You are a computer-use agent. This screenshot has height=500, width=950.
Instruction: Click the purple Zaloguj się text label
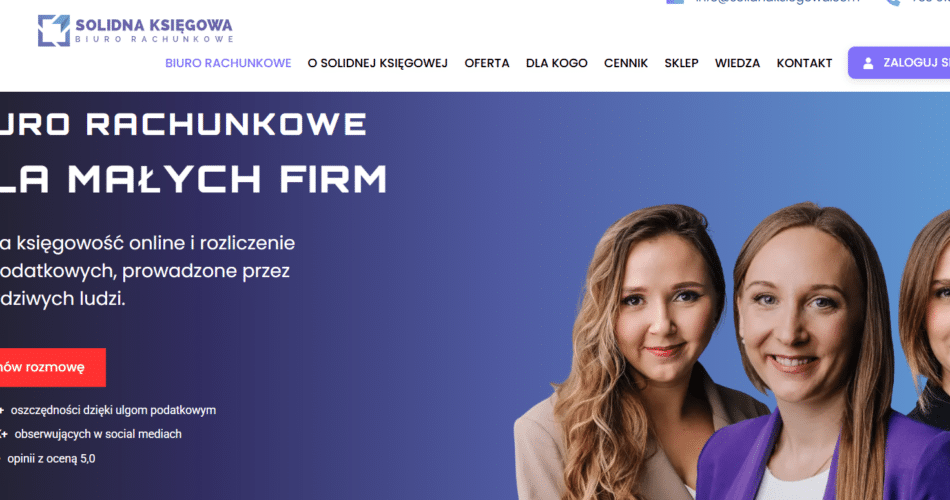(x=916, y=63)
